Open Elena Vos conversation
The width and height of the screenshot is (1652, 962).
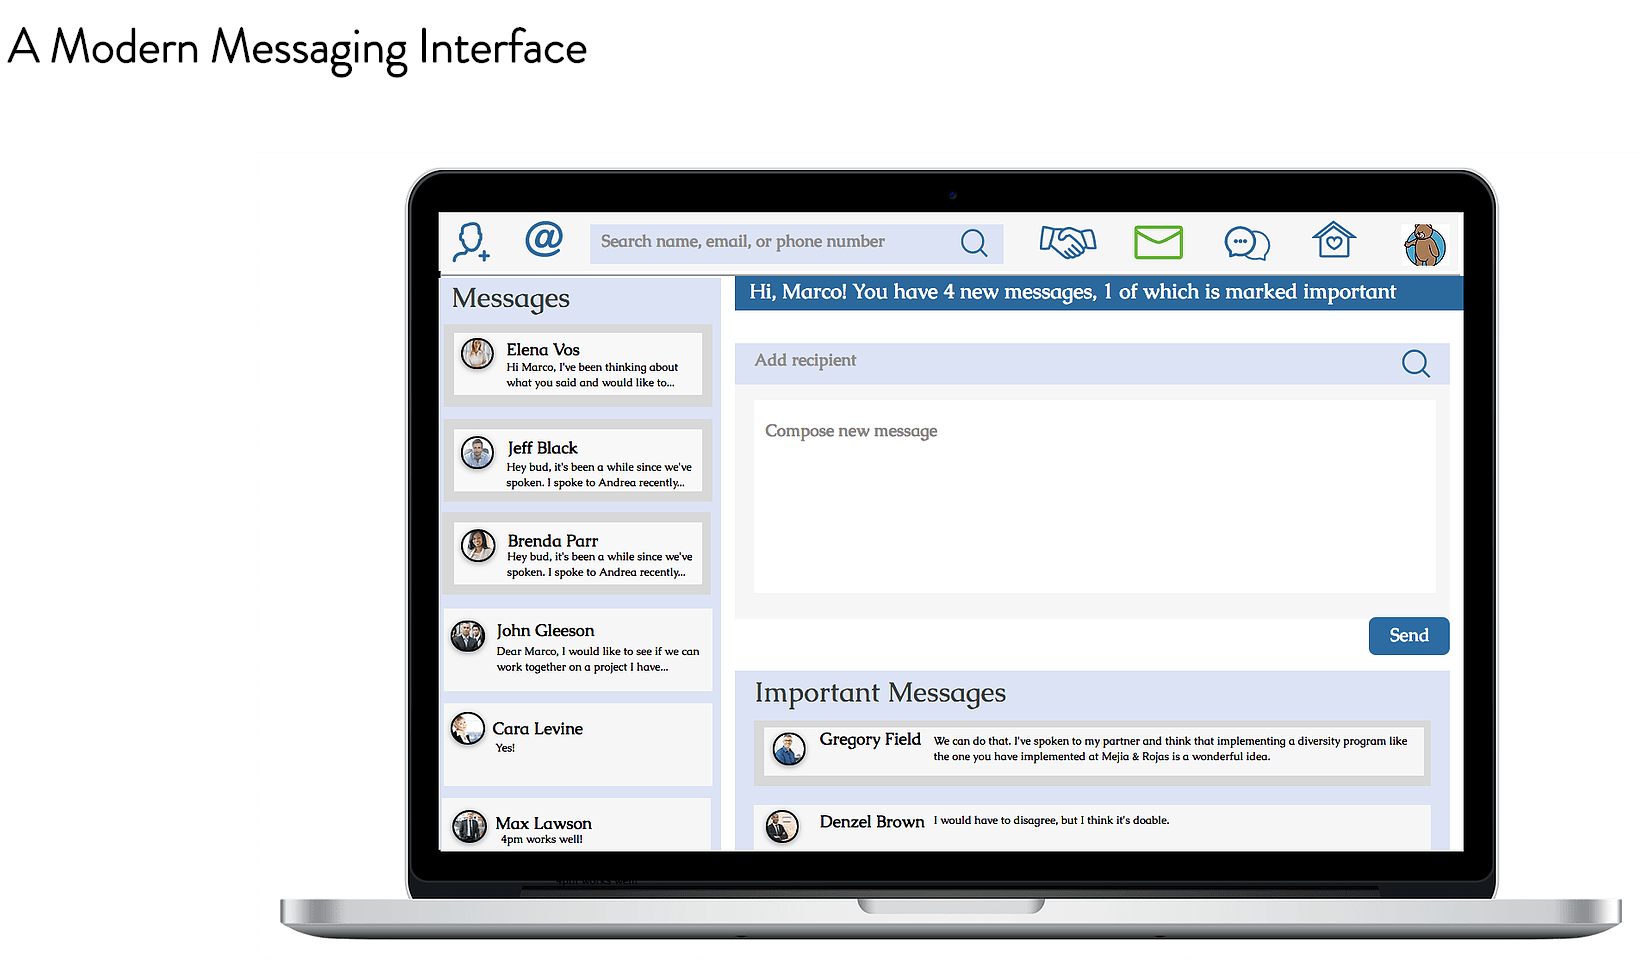tap(578, 365)
